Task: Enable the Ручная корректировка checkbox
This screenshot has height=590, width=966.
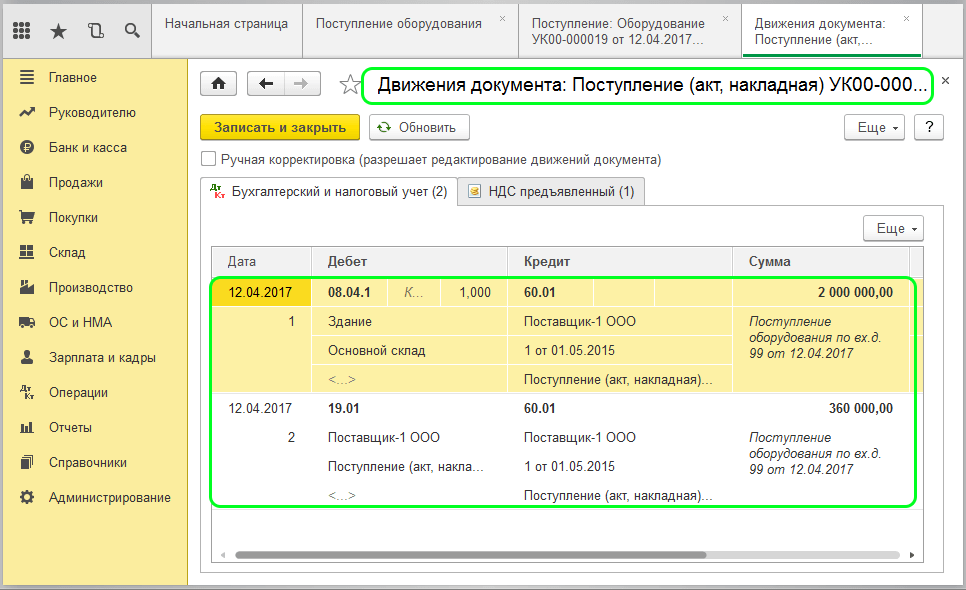Action: [209, 160]
